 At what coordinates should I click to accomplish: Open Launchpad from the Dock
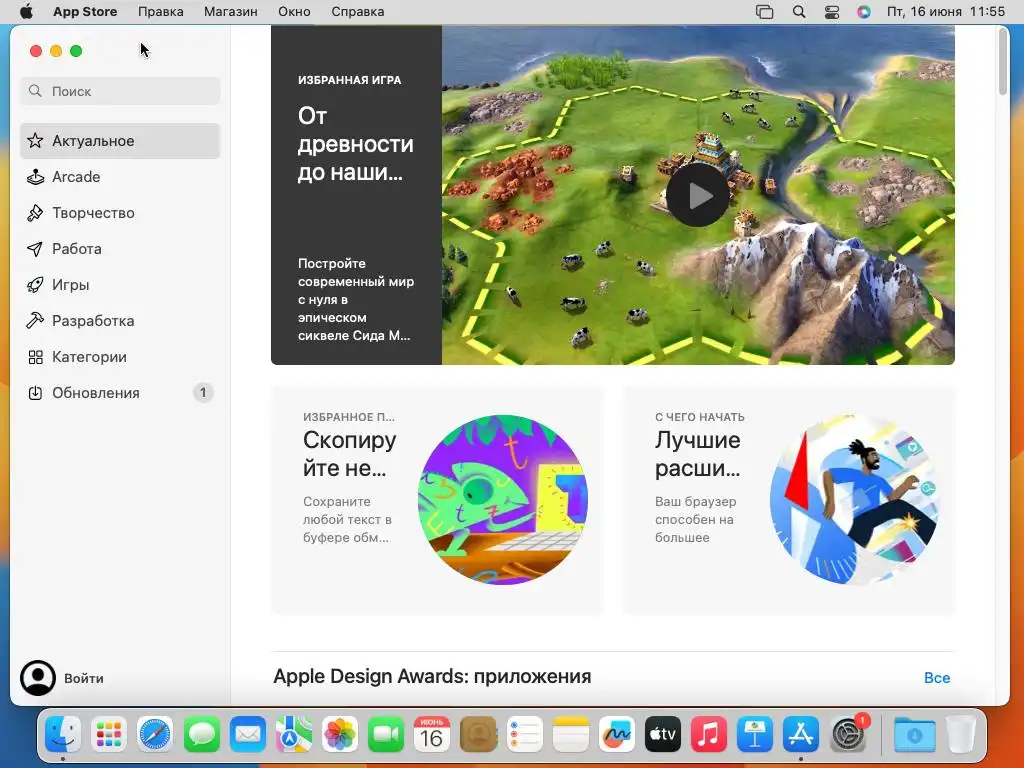tap(109, 735)
